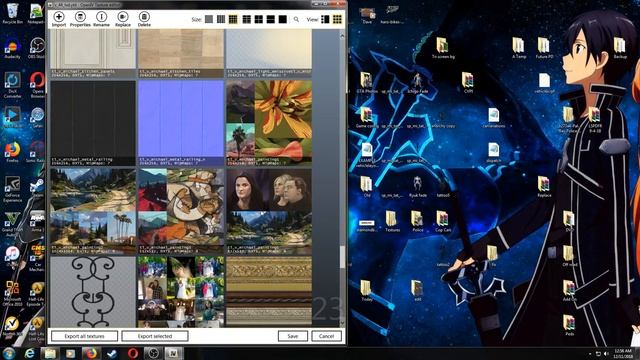The image size is (640, 360).
Task: Pick the fourth thumbnail size grid option
Action: pos(247,19)
